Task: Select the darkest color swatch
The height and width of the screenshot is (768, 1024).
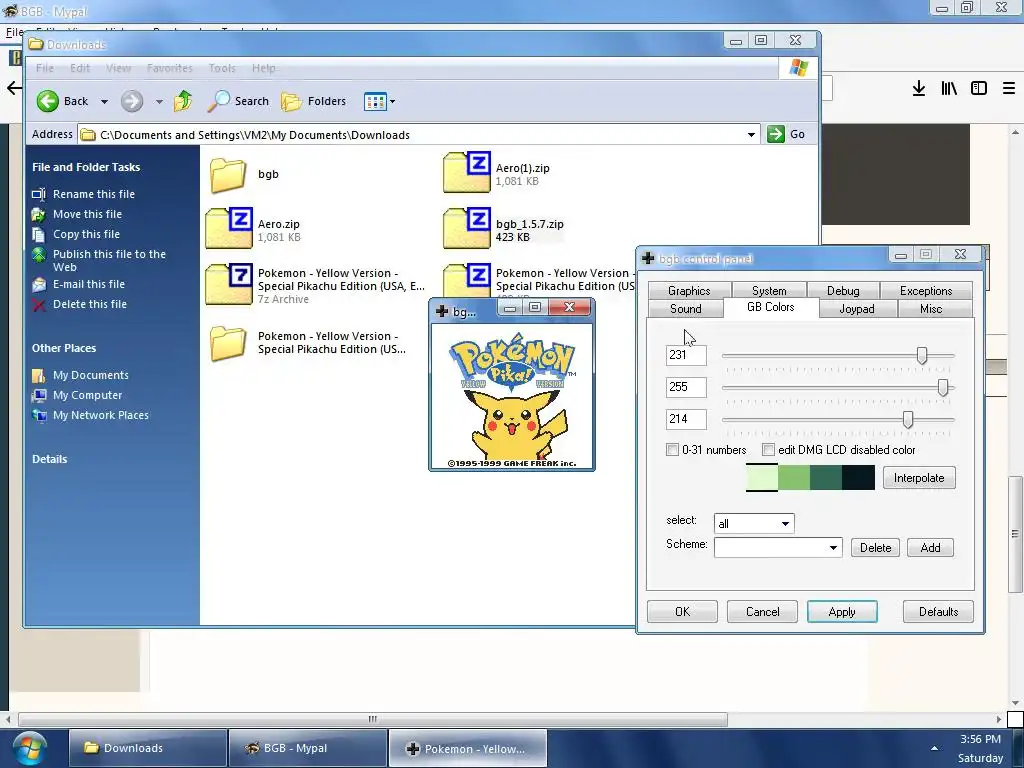Action: pyautogui.click(x=858, y=477)
